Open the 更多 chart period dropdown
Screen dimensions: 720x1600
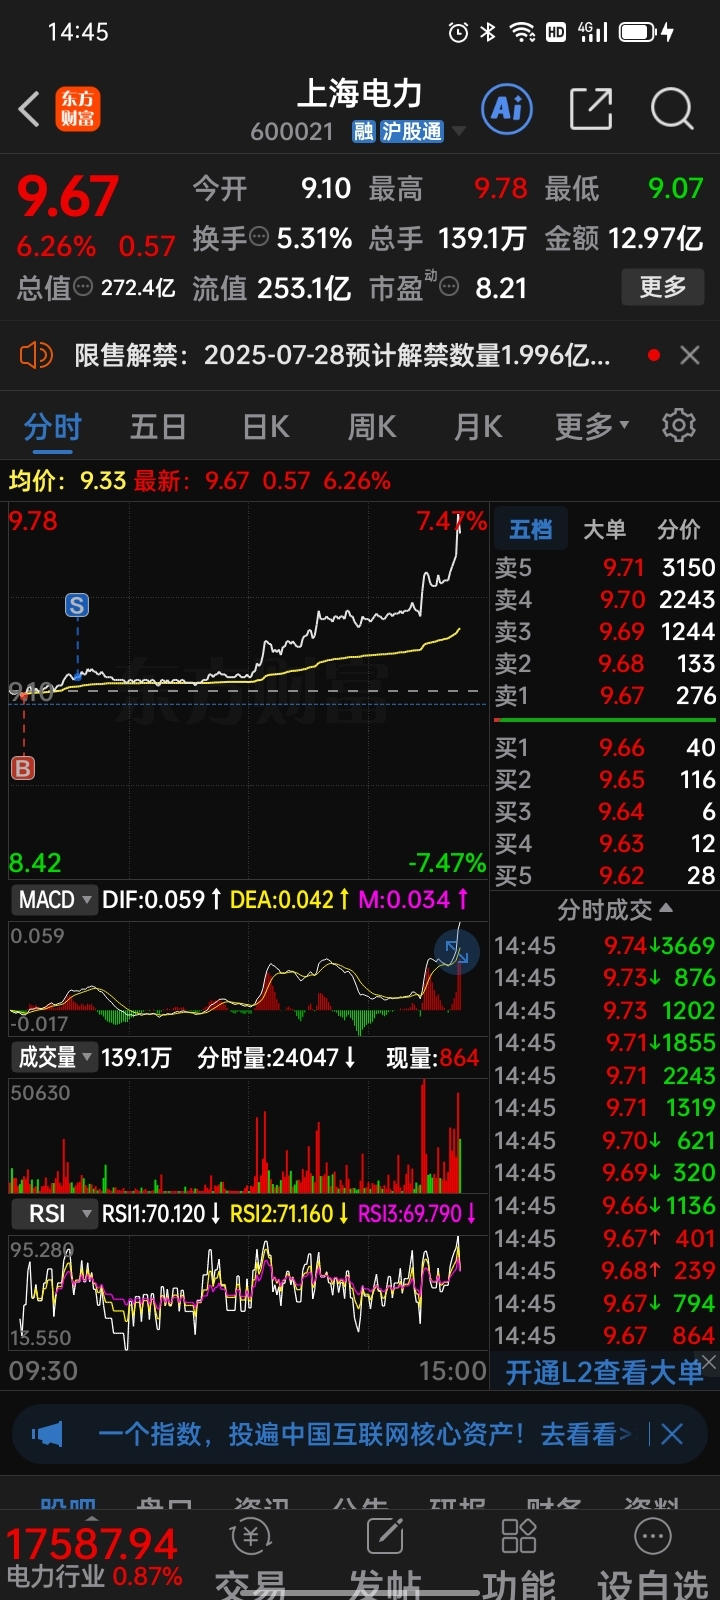pyautogui.click(x=592, y=427)
